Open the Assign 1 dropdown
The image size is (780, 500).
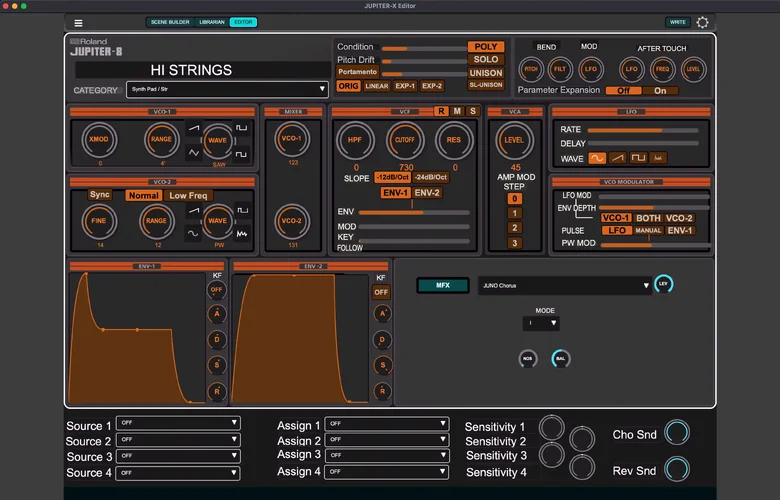[x=387, y=424]
